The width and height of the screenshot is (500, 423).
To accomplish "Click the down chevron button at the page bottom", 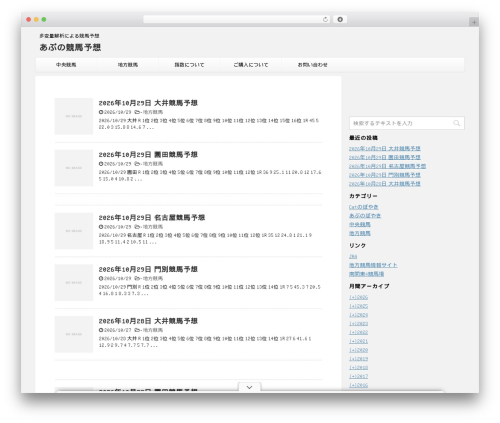I will pos(249,387).
